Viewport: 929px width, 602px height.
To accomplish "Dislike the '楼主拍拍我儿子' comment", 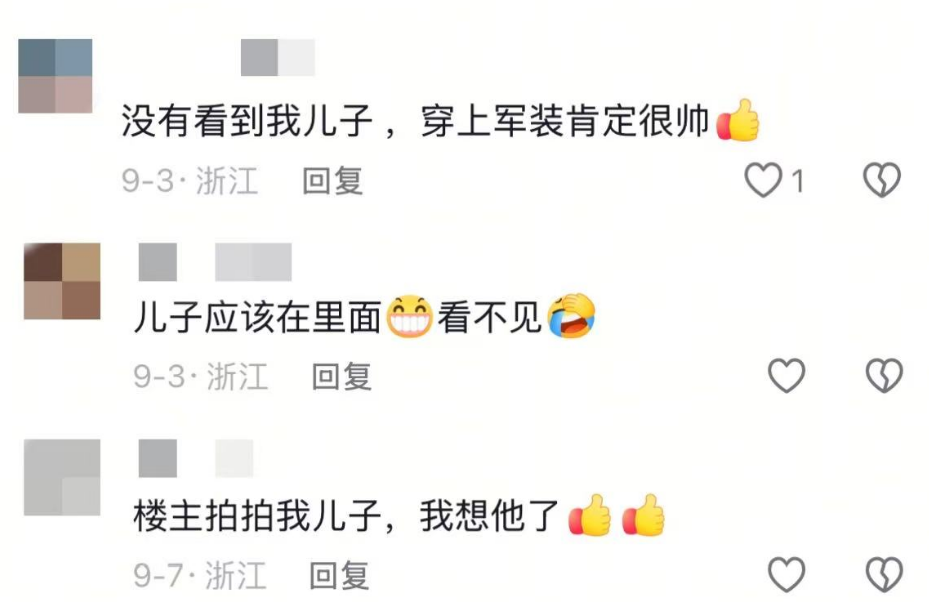I will (x=884, y=574).
